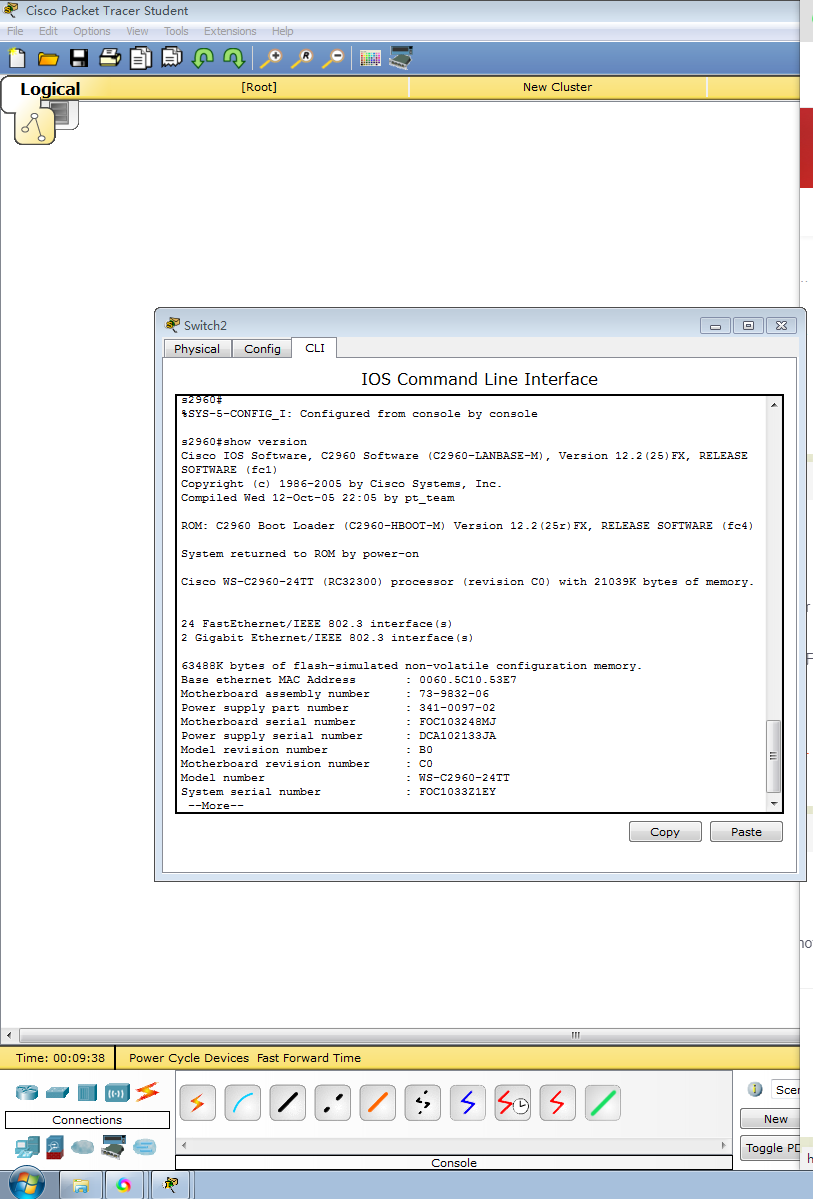This screenshot has width=813, height=1199.
Task: Open the File menu
Action: (15, 31)
